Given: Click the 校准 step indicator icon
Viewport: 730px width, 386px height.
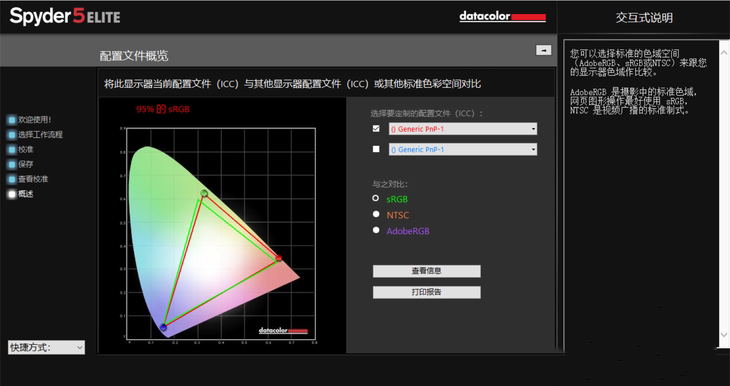Looking at the screenshot, I should [x=12, y=150].
